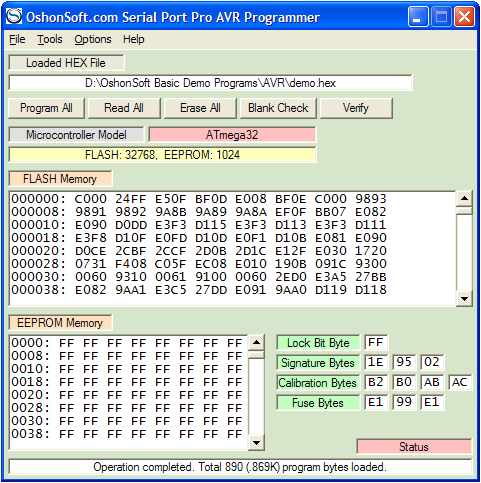Image resolution: width=481 pixels, height=483 pixels.
Task: Click EEPROM memory scrollbar up arrow
Action: pos(256,342)
